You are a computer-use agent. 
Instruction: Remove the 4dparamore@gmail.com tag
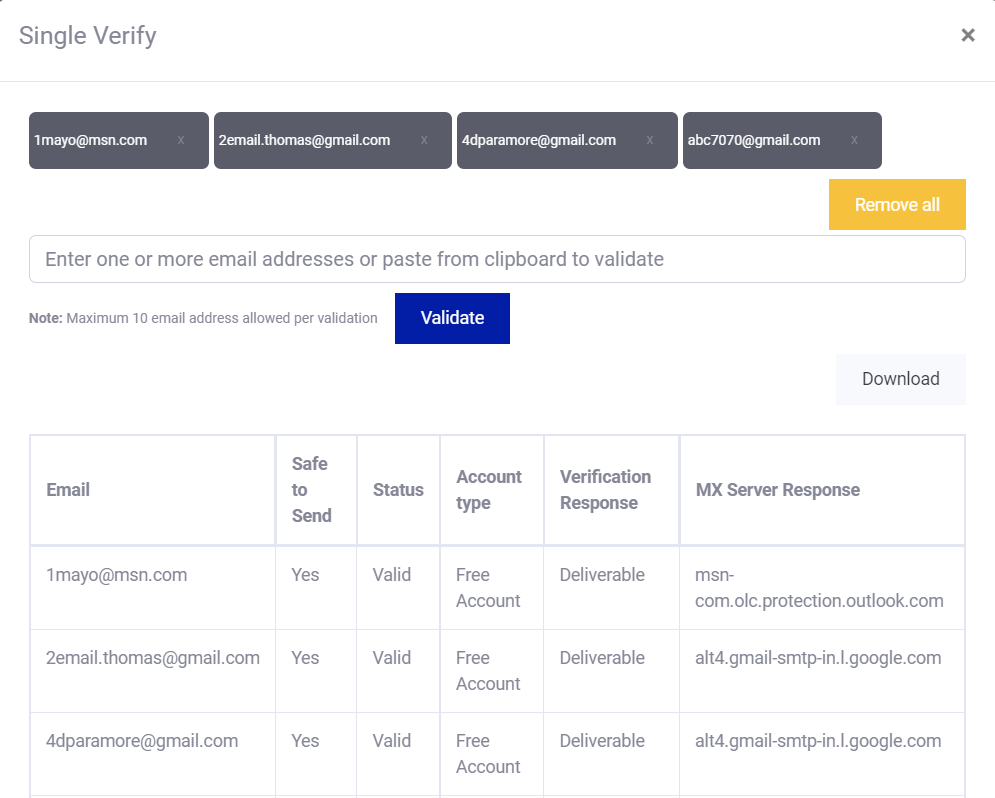pyautogui.click(x=650, y=140)
